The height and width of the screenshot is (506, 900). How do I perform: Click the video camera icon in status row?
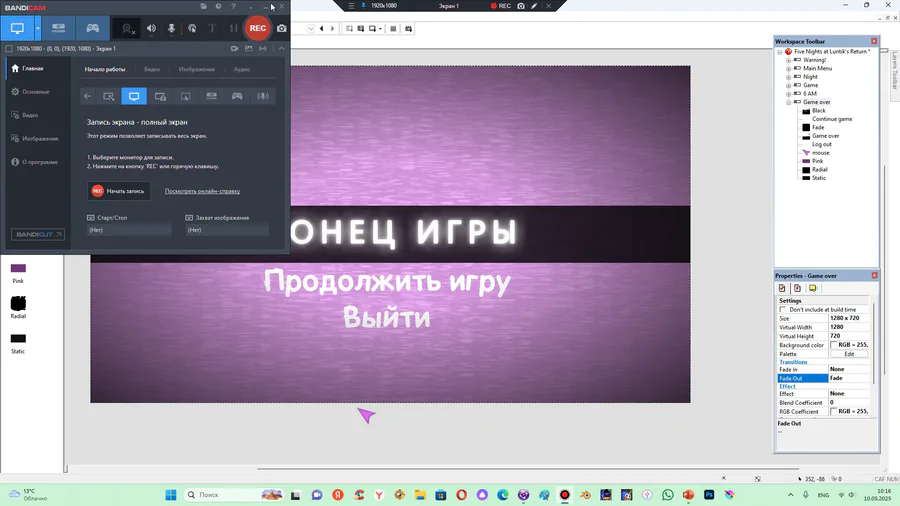pos(234,49)
